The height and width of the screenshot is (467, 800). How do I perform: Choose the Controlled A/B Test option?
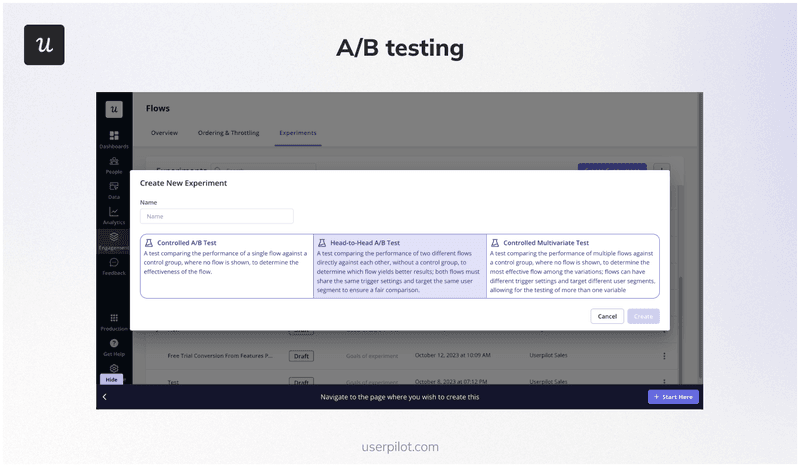[226, 266]
